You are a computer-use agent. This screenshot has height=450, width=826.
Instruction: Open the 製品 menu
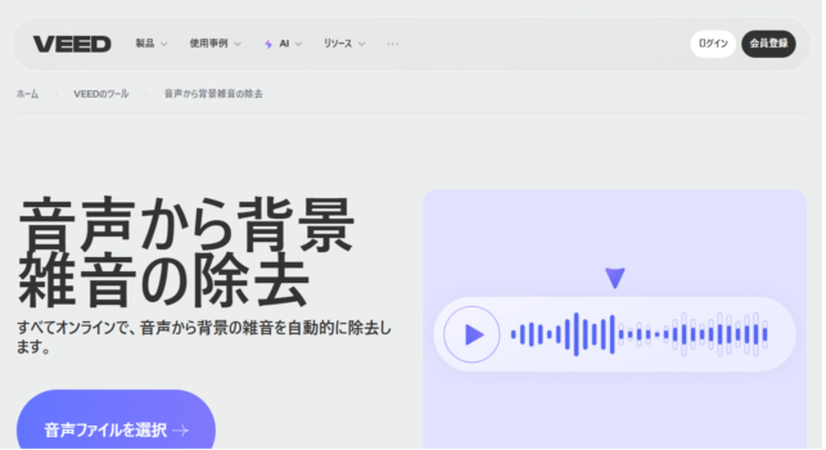pos(145,44)
